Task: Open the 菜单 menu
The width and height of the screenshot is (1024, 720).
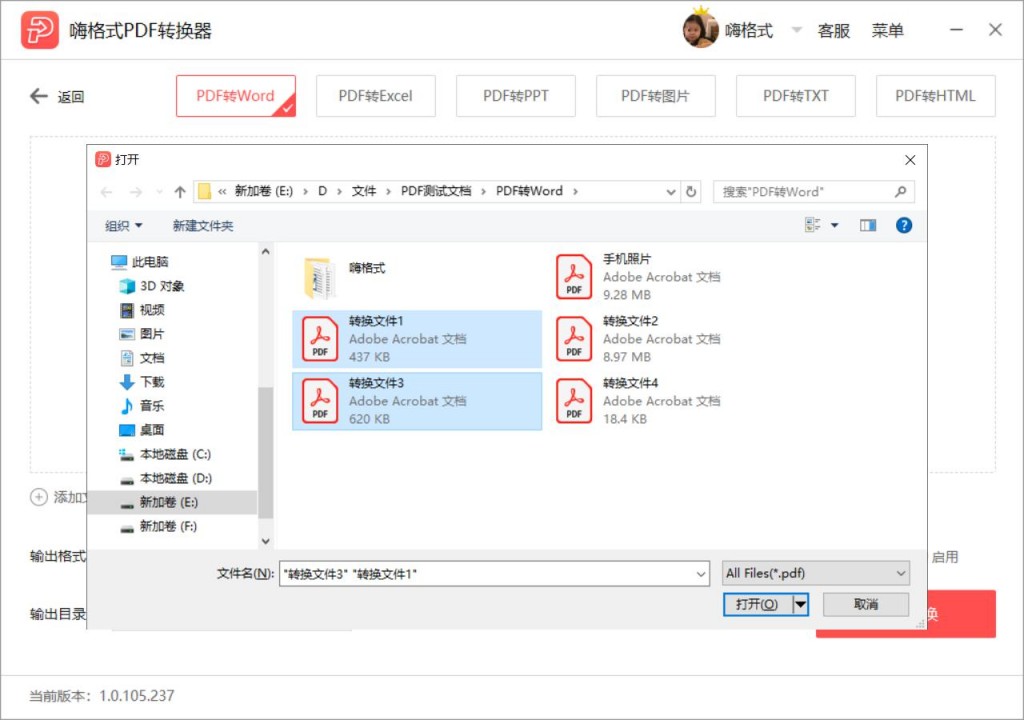Action: [x=888, y=31]
